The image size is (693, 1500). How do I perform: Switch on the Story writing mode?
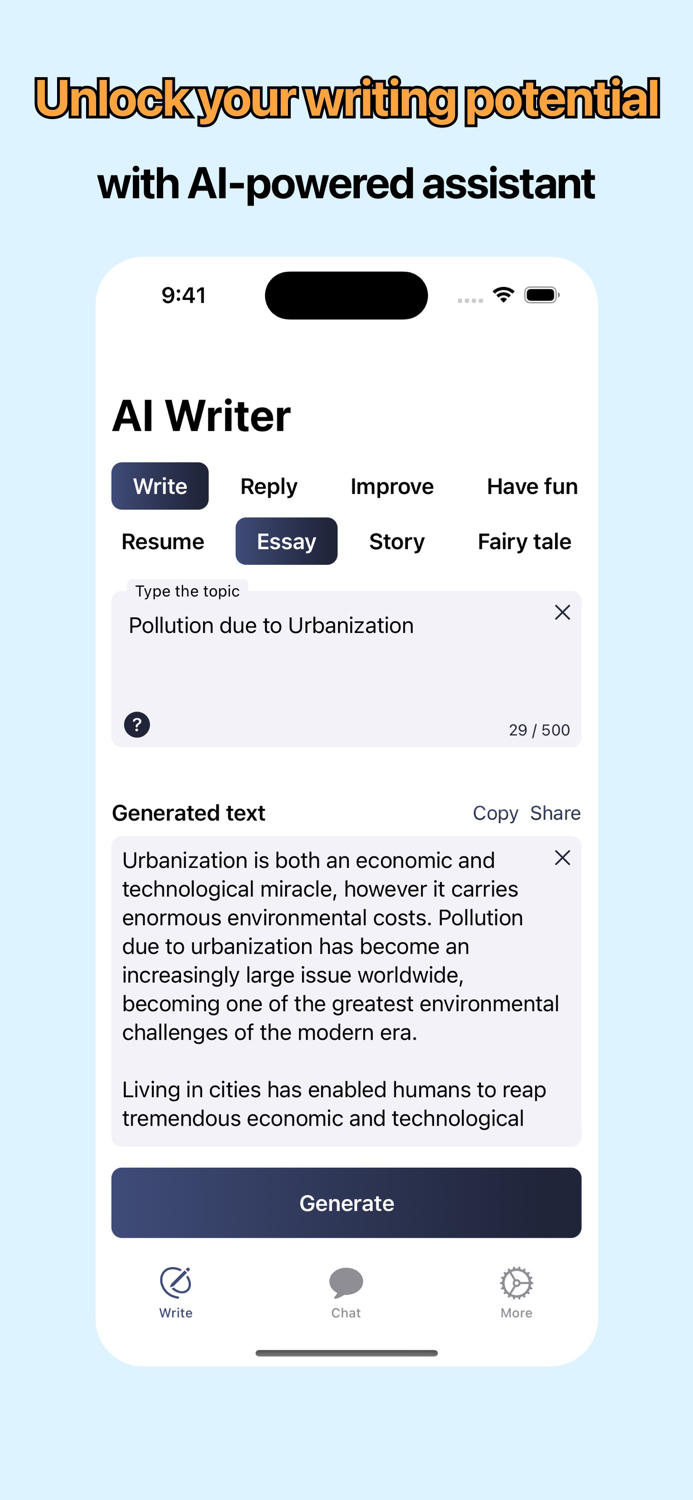pos(396,541)
